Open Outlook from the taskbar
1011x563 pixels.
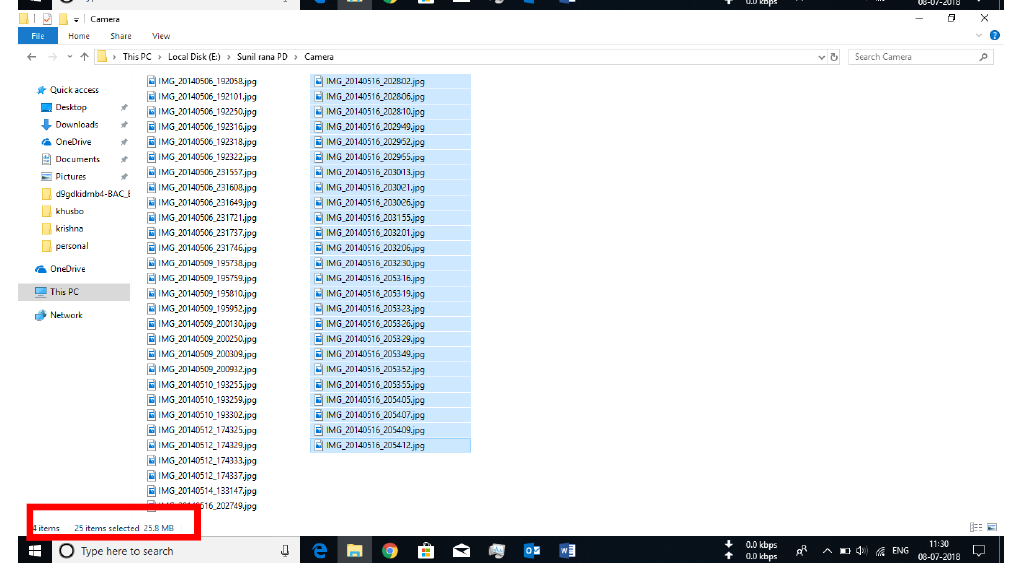[x=532, y=551]
